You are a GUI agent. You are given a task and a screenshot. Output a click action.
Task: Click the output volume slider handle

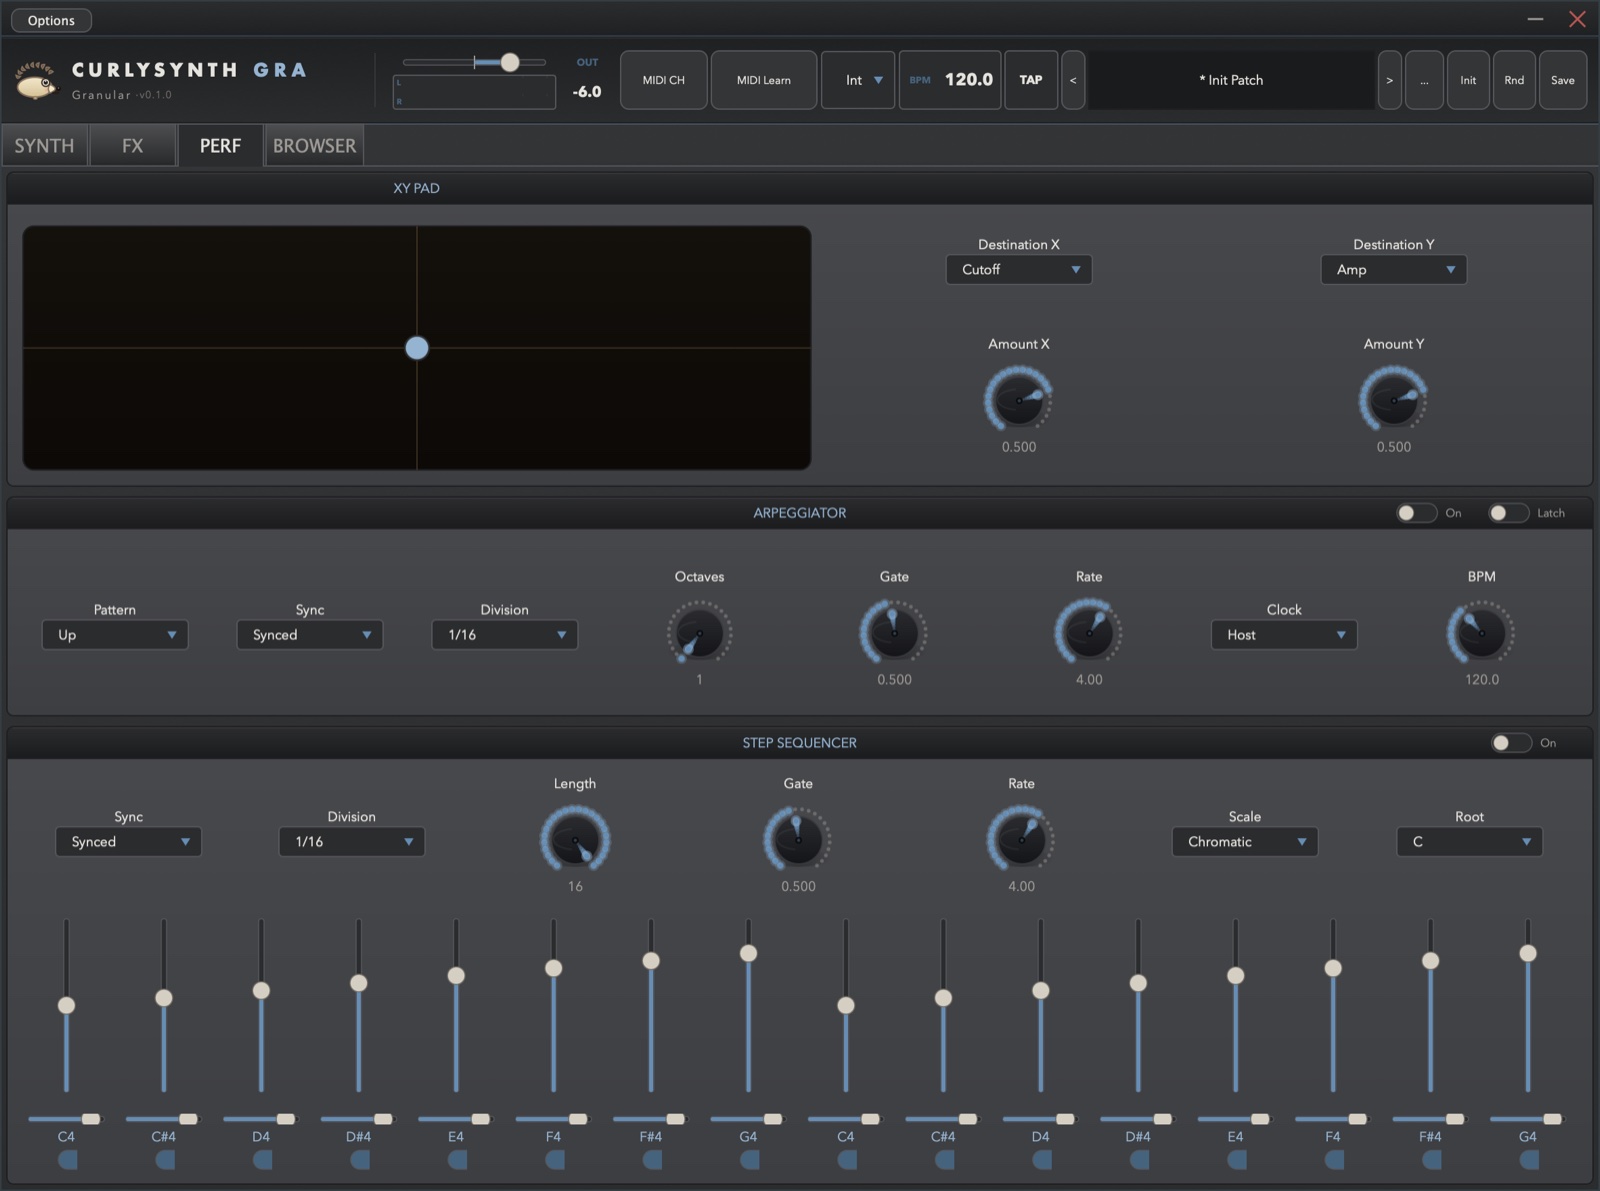coord(510,62)
